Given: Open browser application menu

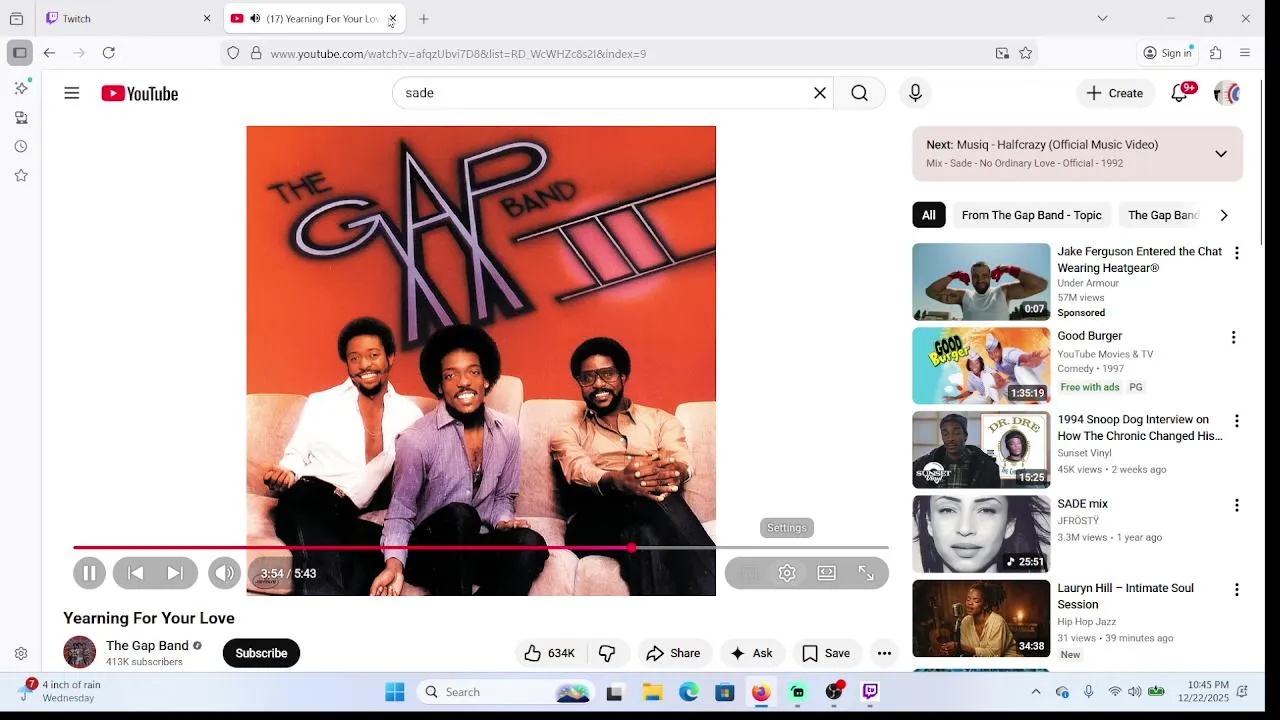Looking at the screenshot, I should point(1245,53).
